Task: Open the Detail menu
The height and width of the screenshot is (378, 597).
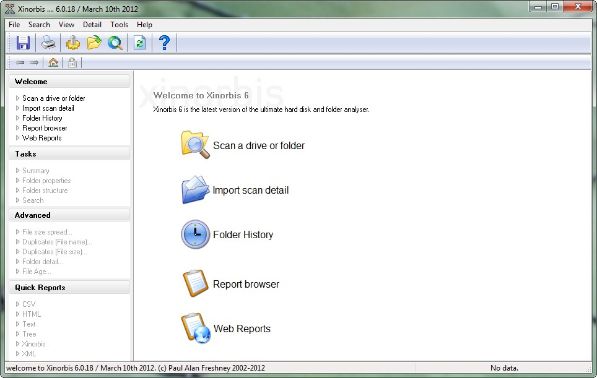Action: click(x=92, y=24)
